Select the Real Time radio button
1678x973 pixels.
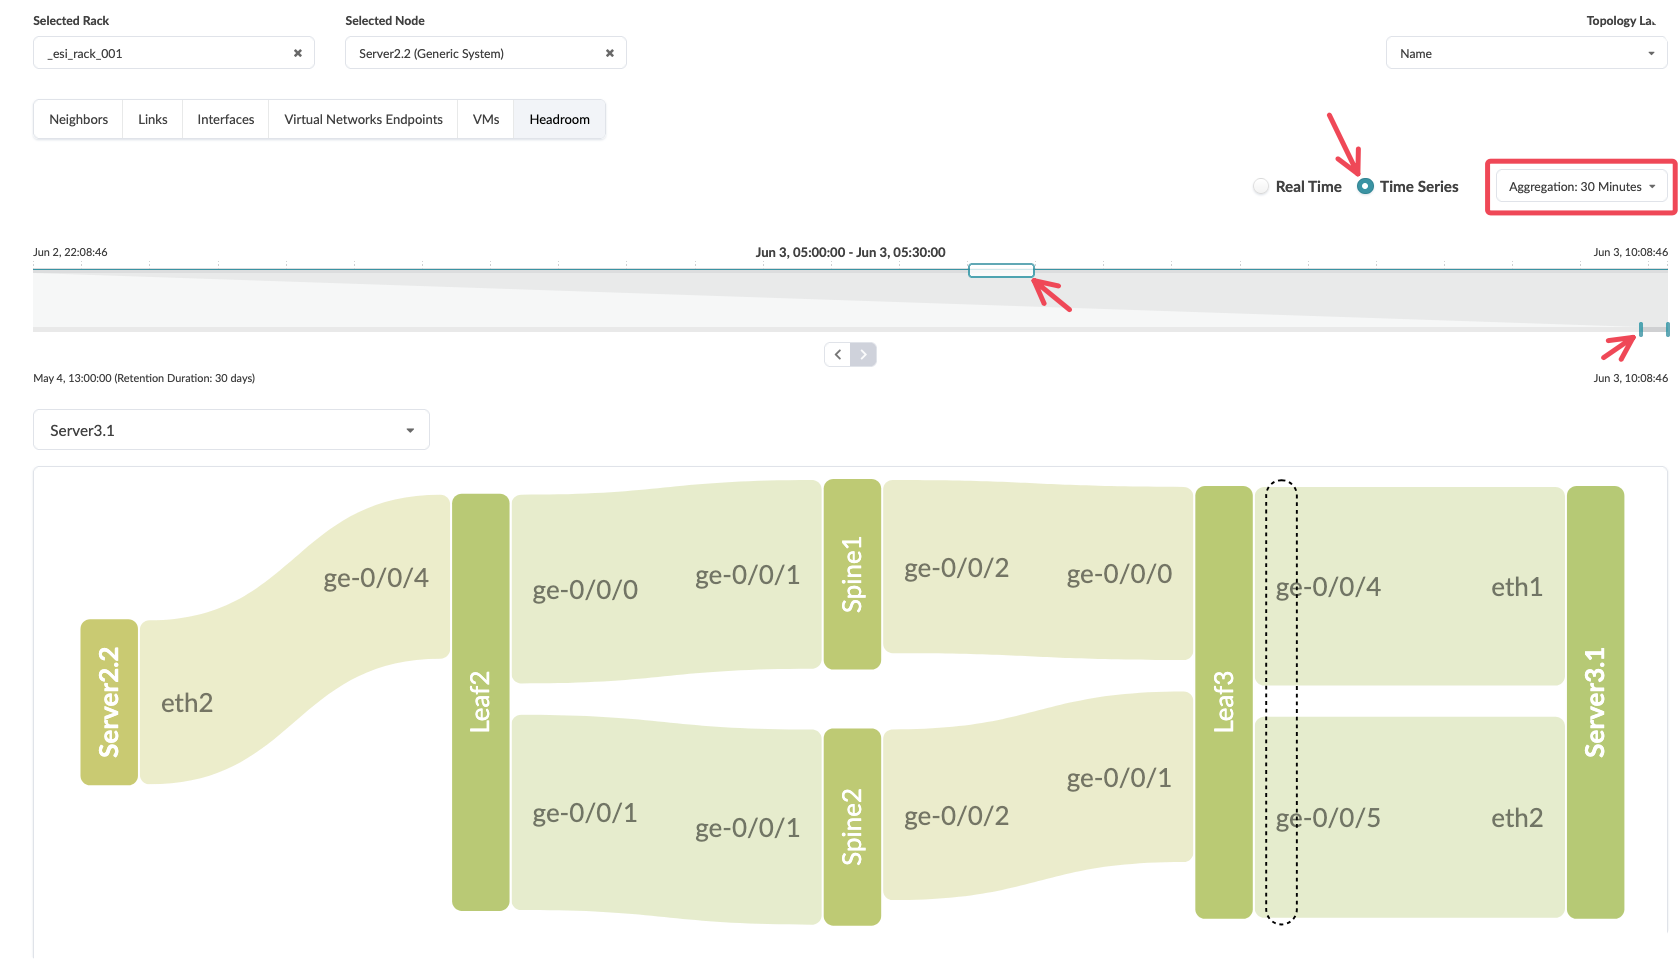click(x=1261, y=187)
